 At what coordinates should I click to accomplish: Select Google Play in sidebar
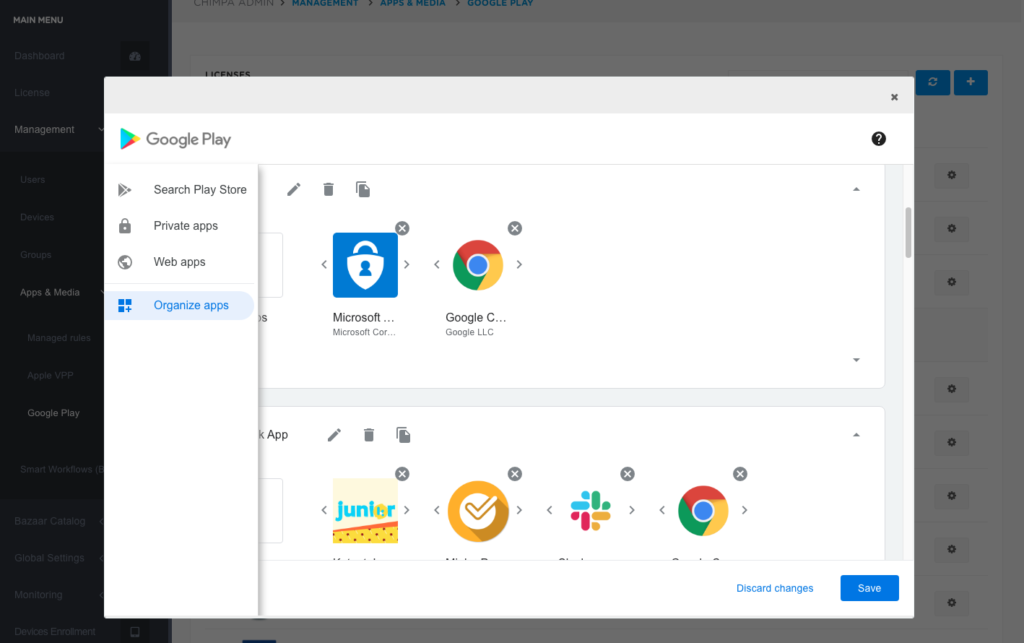point(54,413)
